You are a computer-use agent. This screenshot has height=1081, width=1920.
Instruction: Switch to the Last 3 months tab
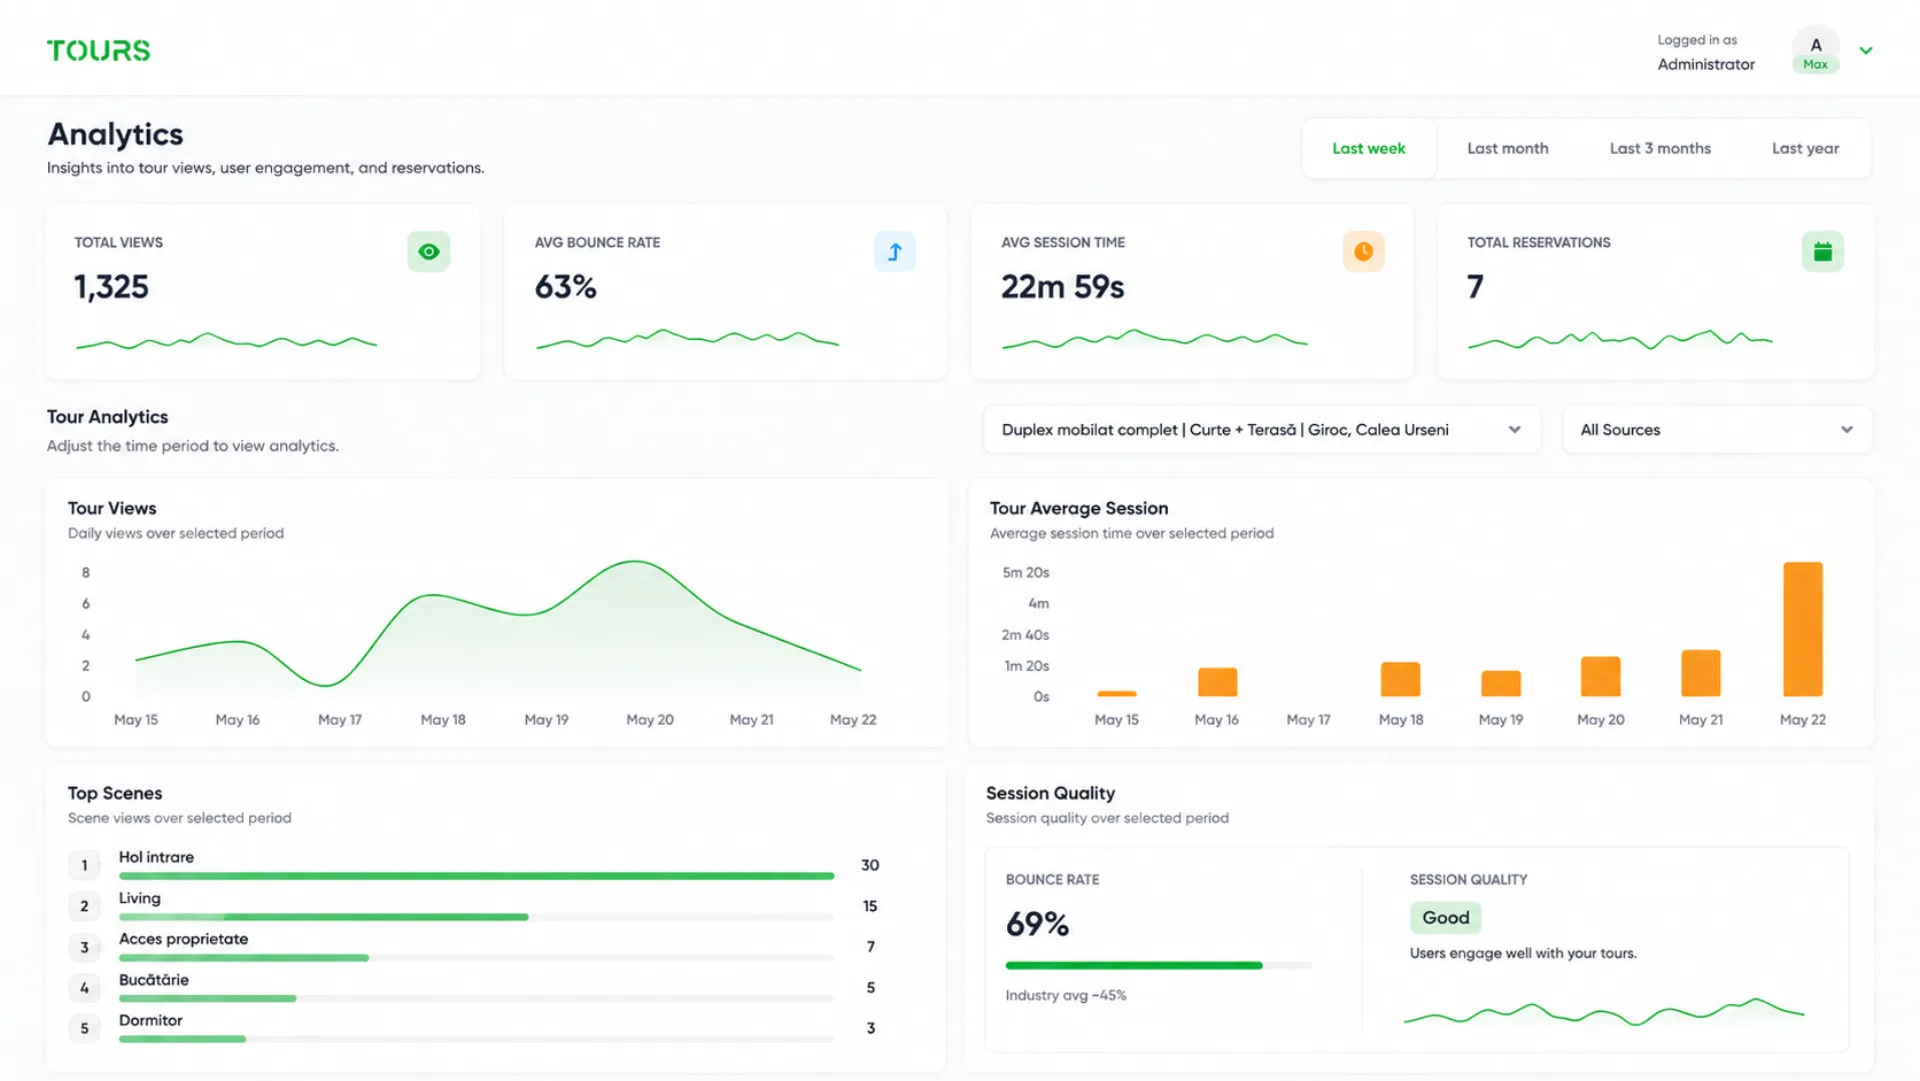1659,149
